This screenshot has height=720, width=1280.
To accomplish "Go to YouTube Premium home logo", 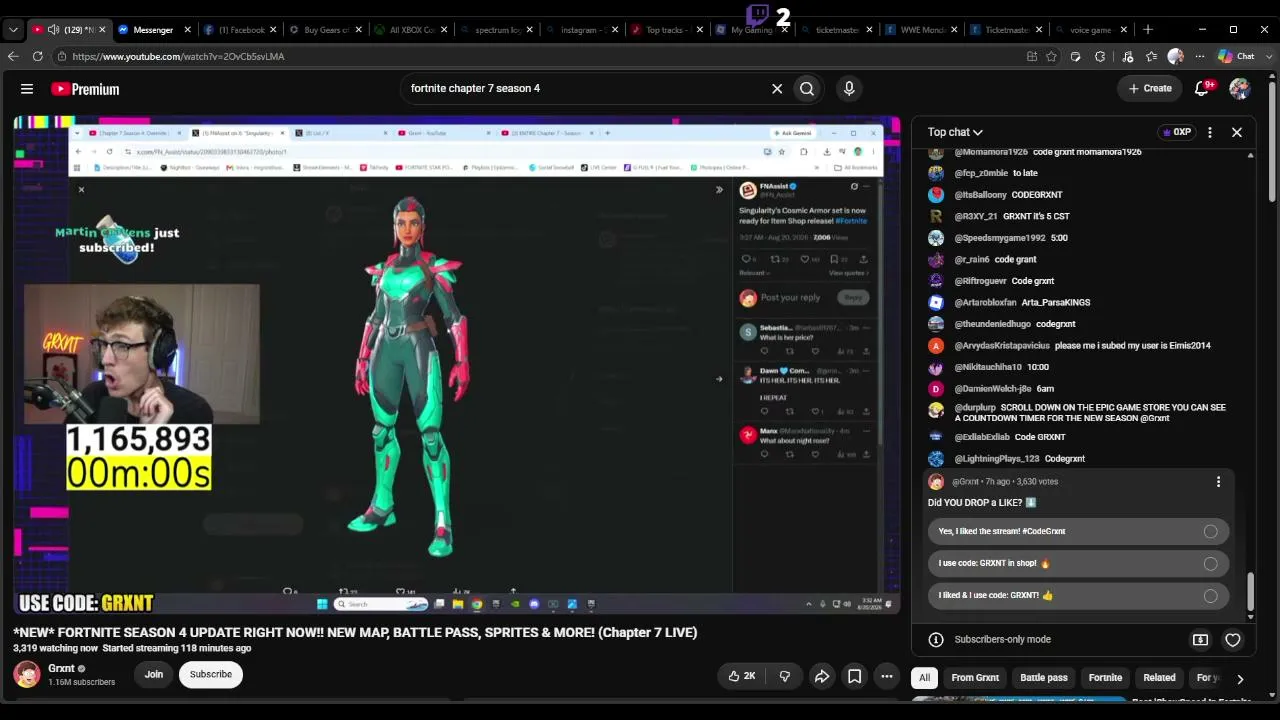I will pos(85,89).
